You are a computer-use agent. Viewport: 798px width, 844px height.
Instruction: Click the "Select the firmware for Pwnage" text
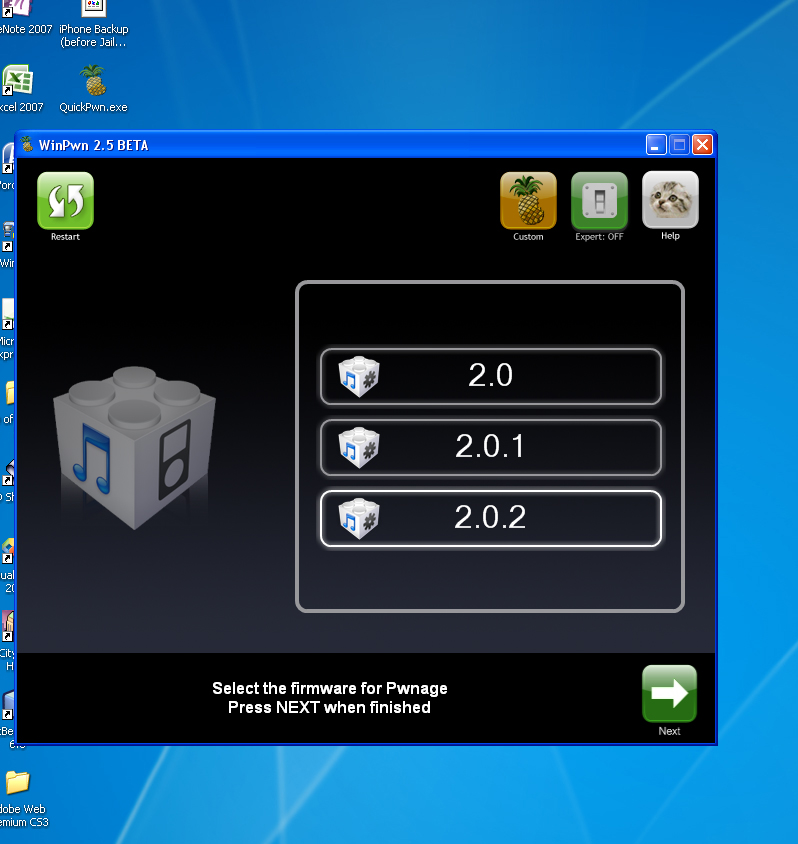pos(330,688)
